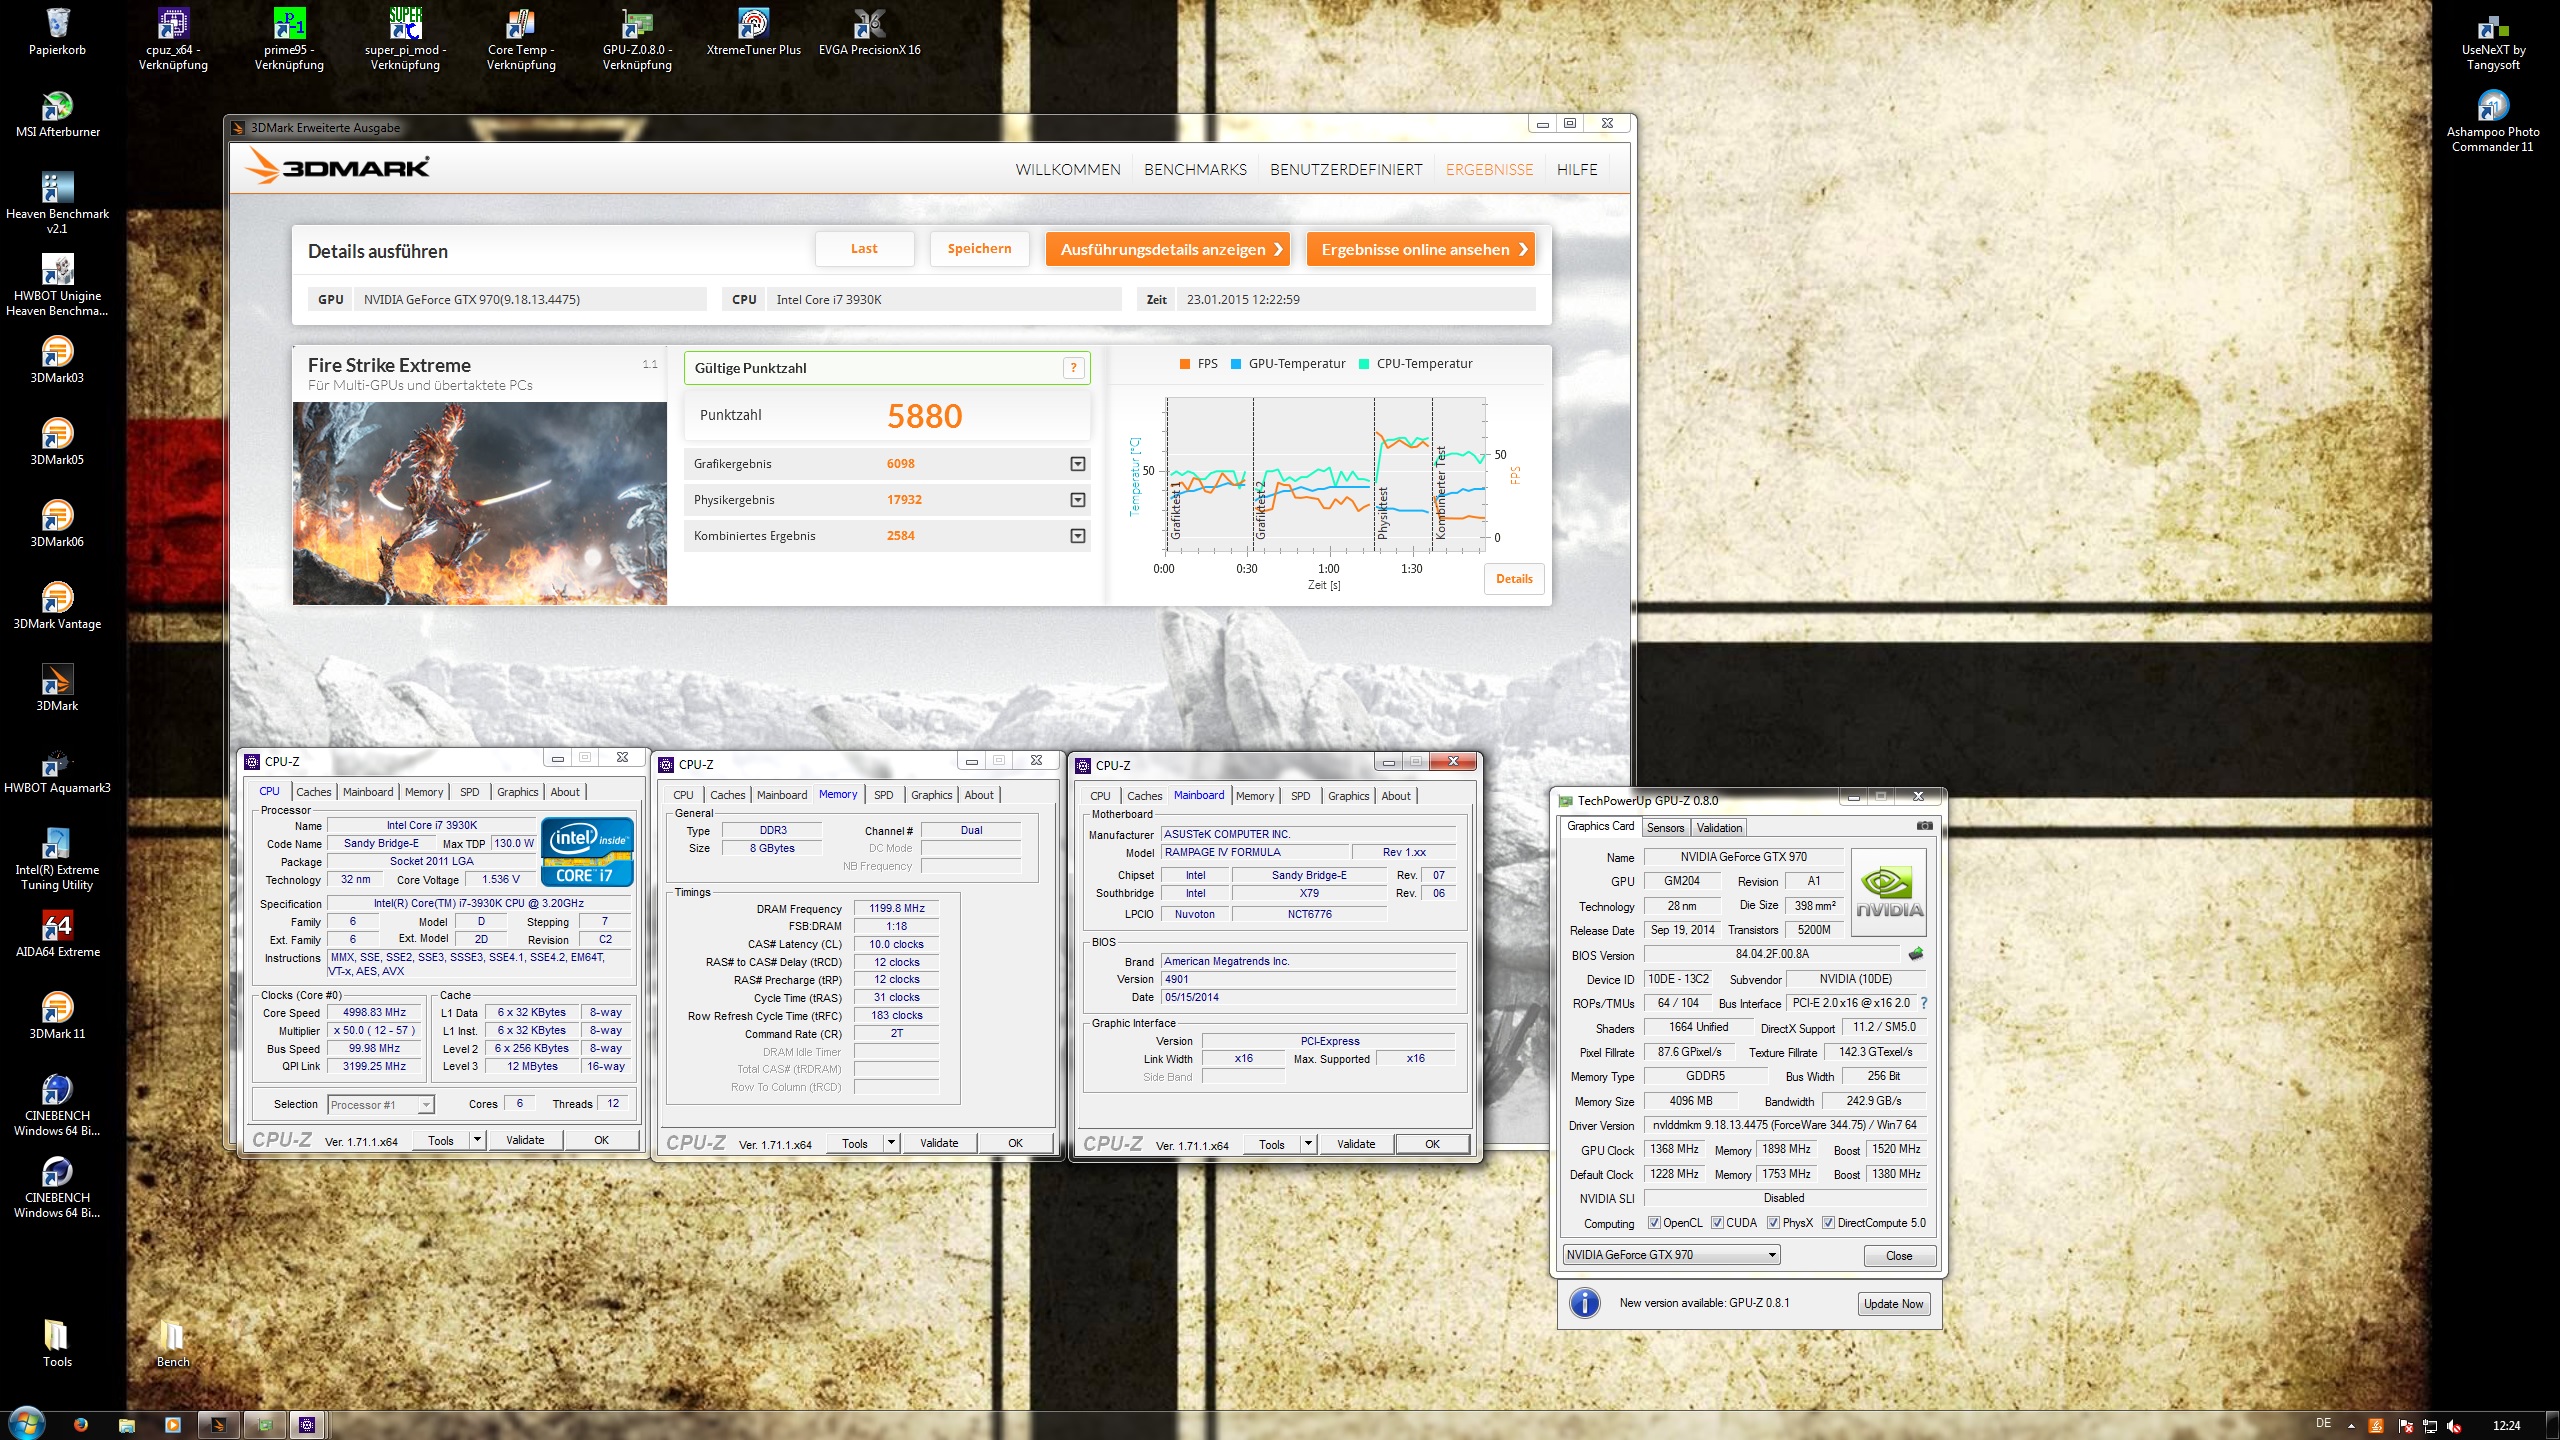
Task: Open the SPD tab in CPU-Z Memory window
Action: (883, 795)
